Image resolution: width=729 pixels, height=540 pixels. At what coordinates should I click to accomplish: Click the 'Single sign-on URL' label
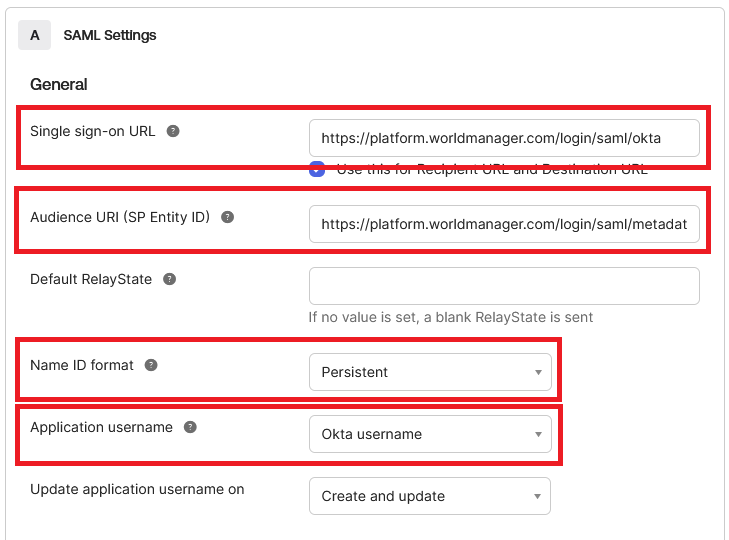[93, 131]
